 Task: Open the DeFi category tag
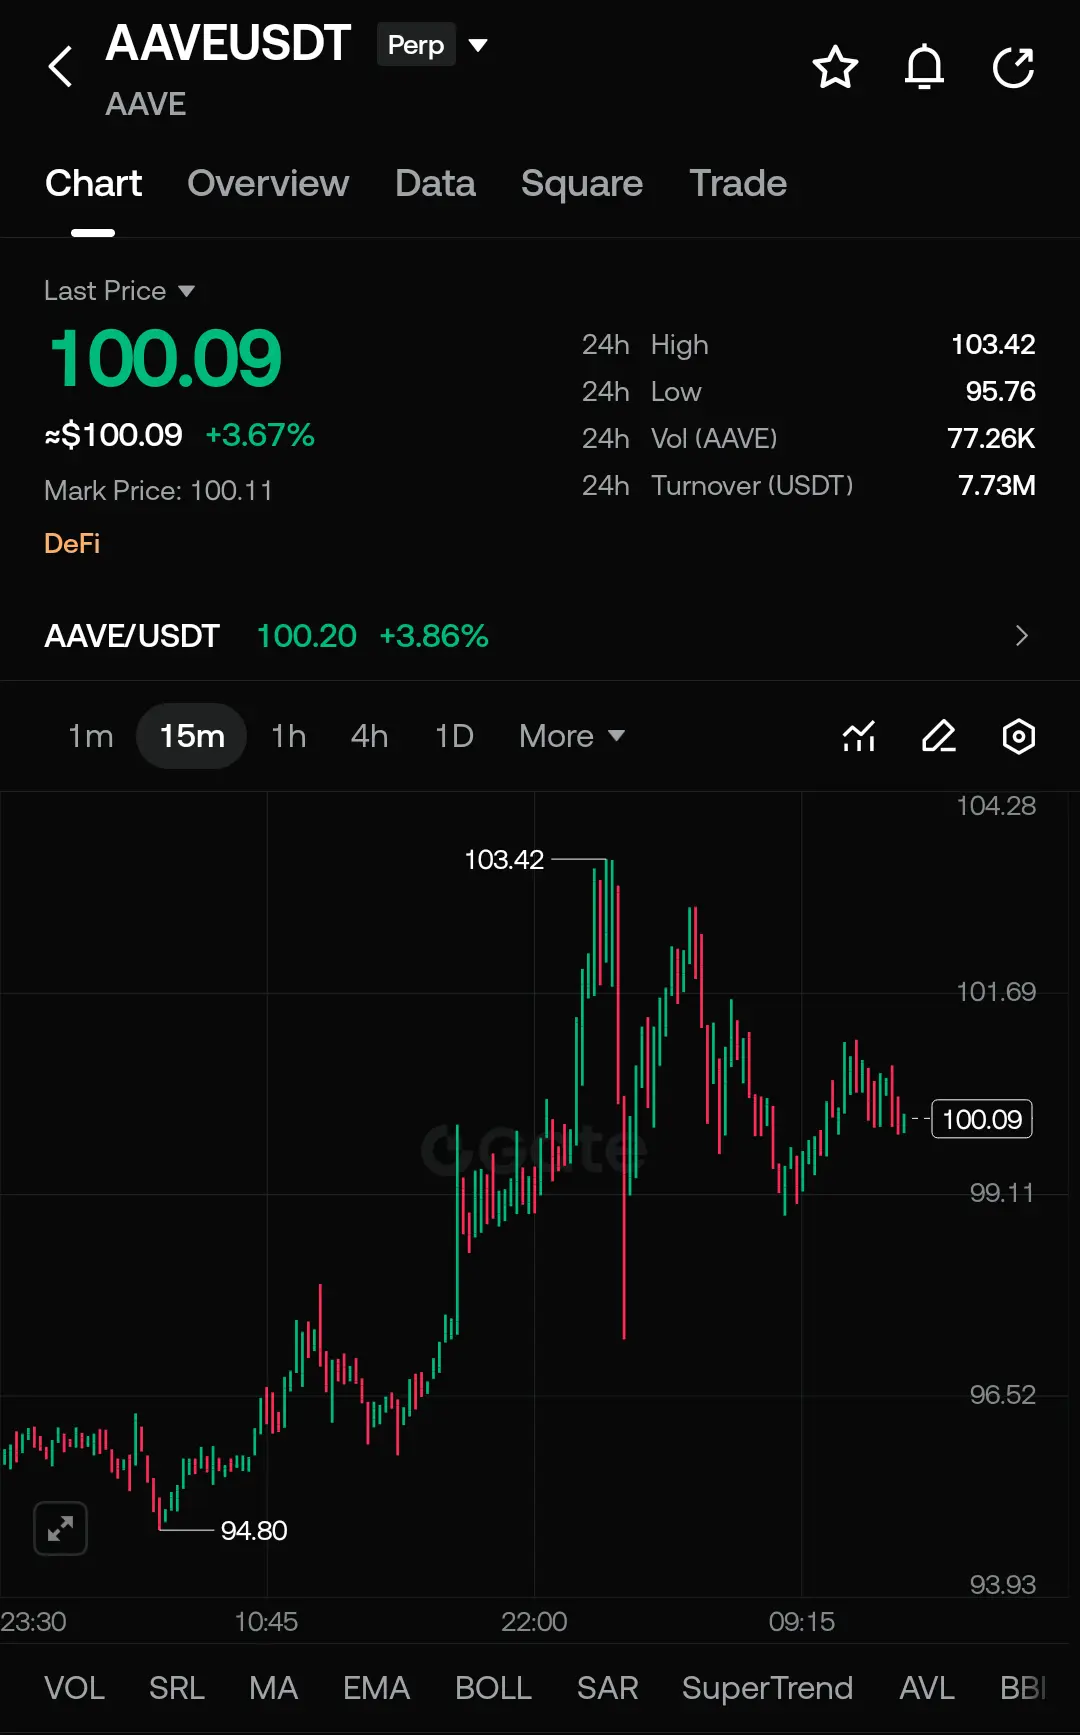(x=72, y=543)
